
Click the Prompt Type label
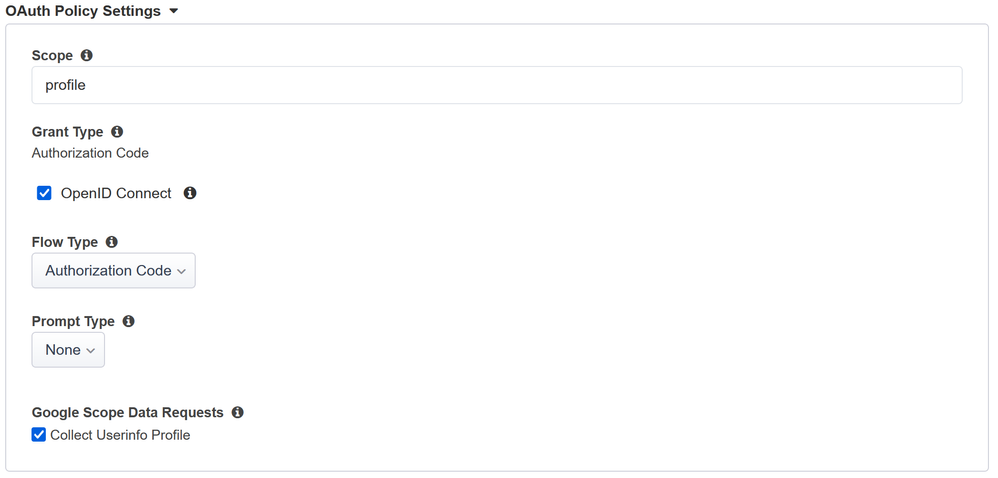click(73, 321)
